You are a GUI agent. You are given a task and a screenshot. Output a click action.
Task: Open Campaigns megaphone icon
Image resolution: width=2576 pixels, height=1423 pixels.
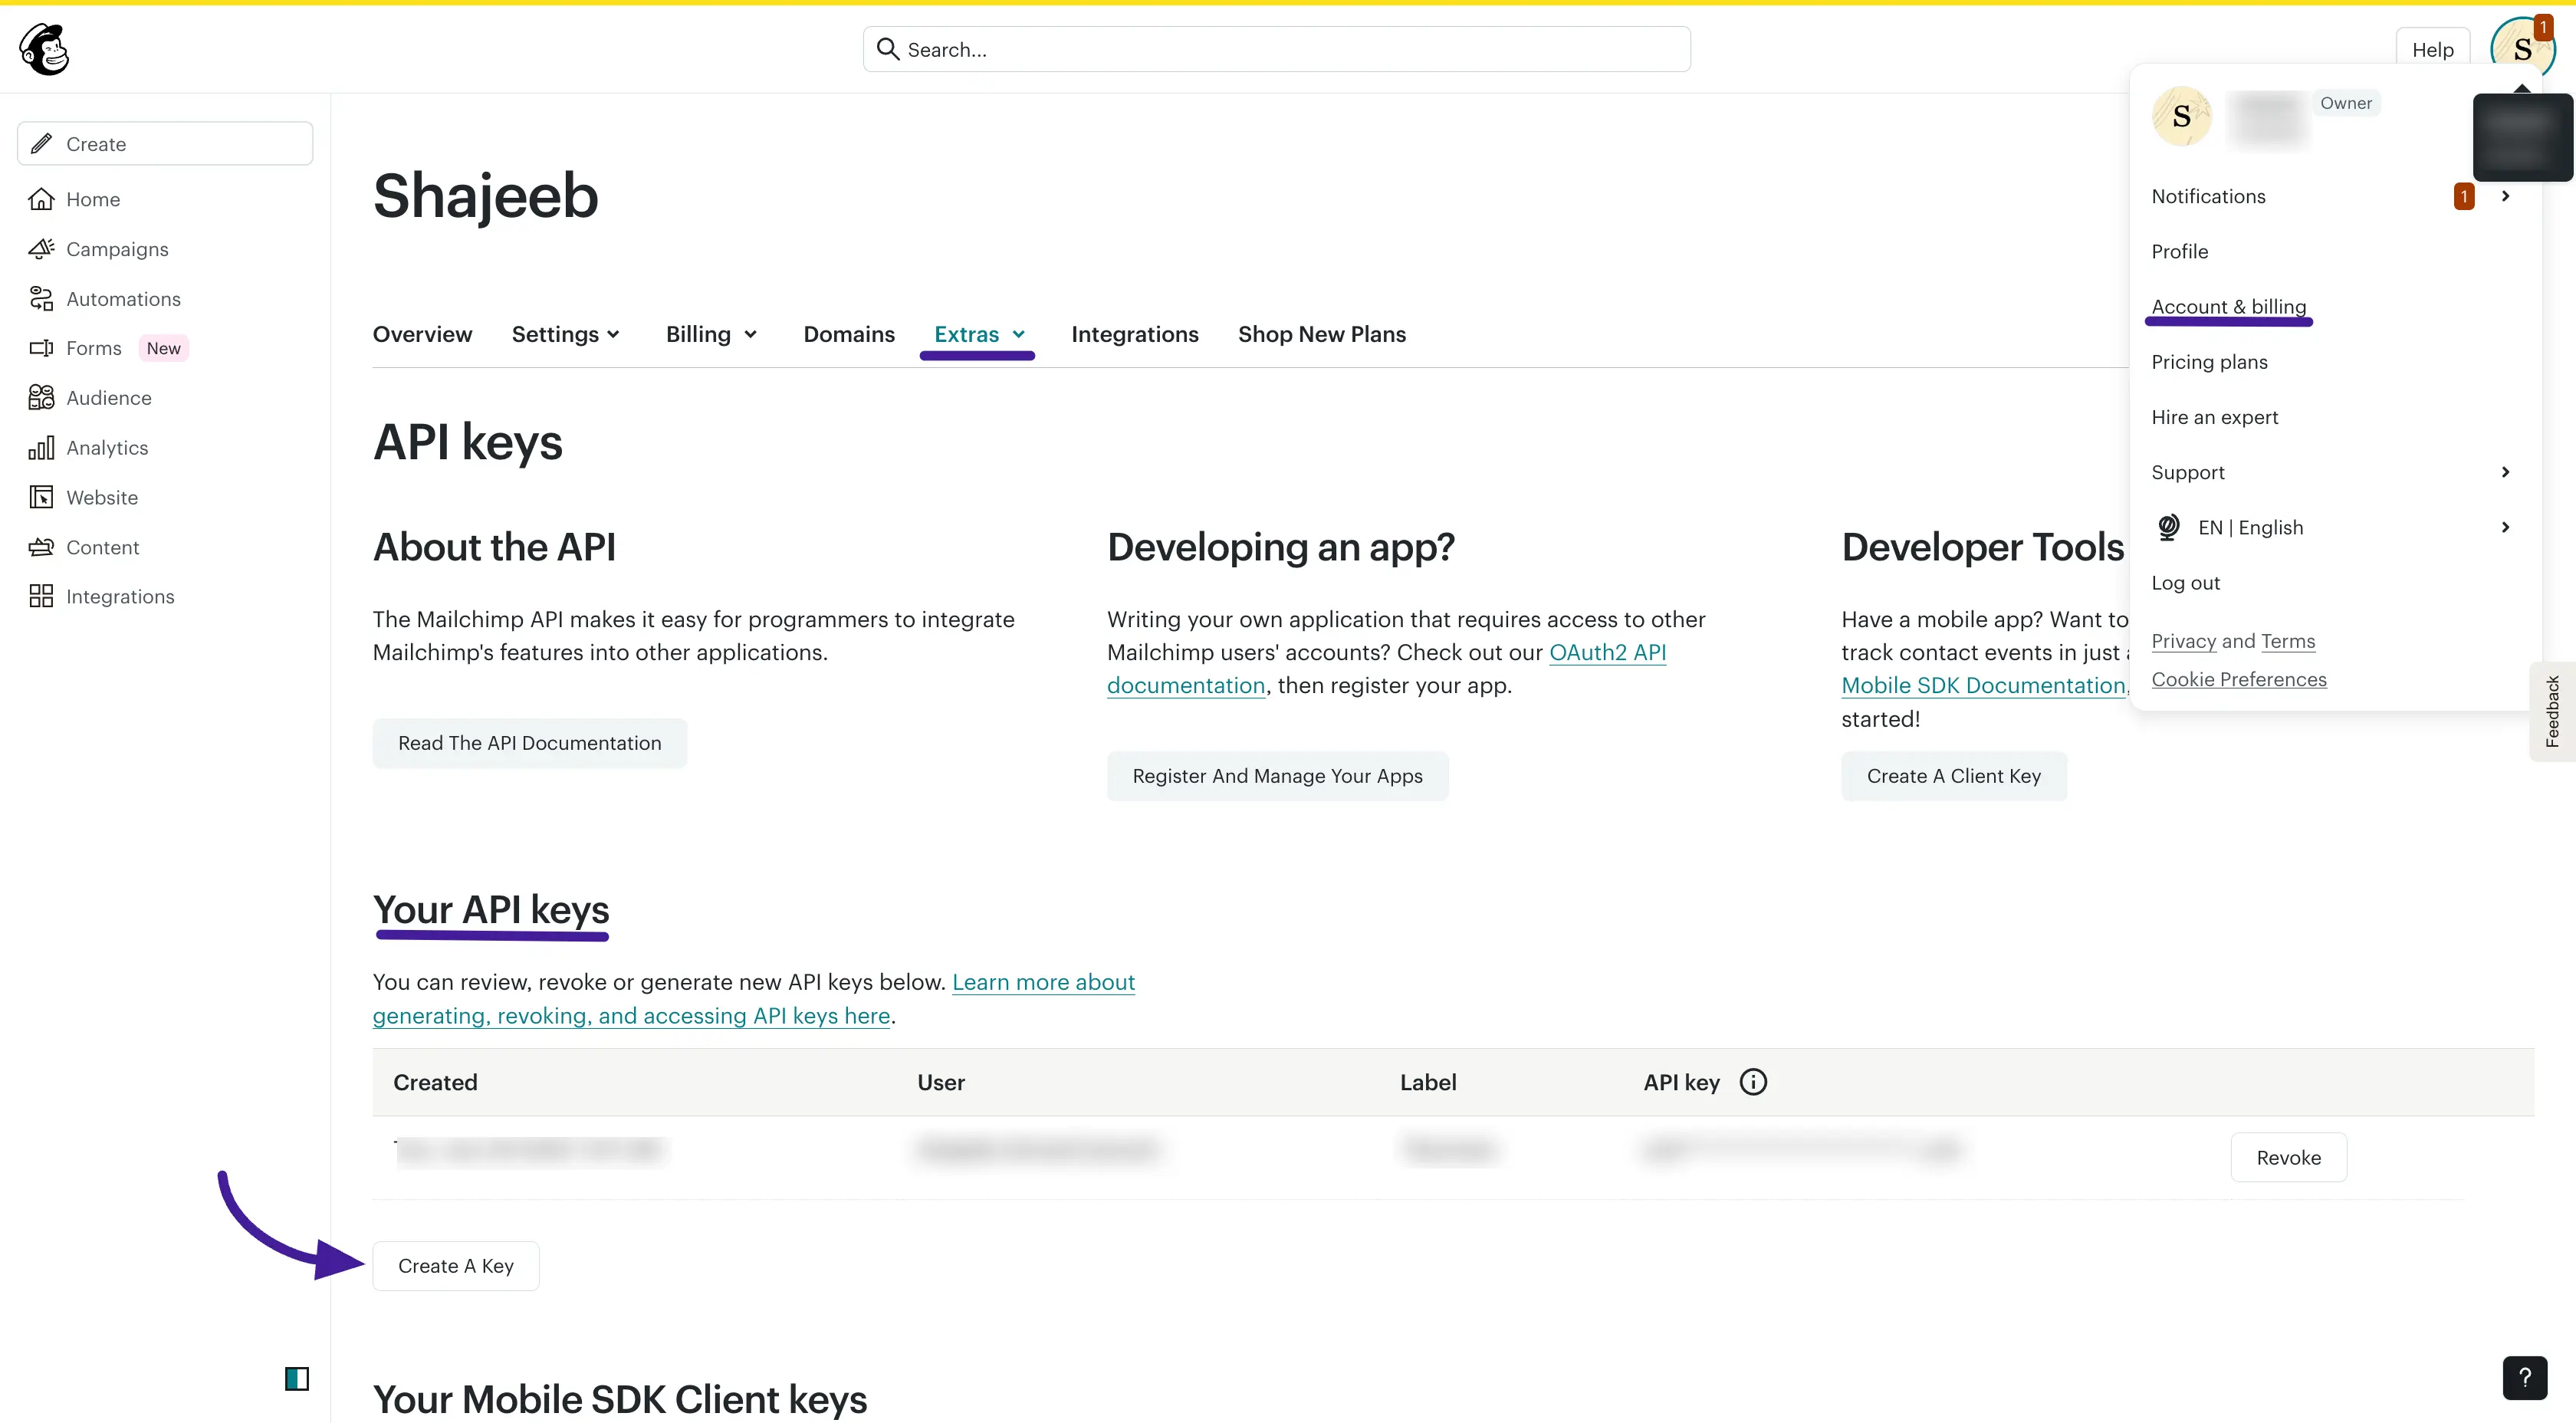[x=41, y=248]
